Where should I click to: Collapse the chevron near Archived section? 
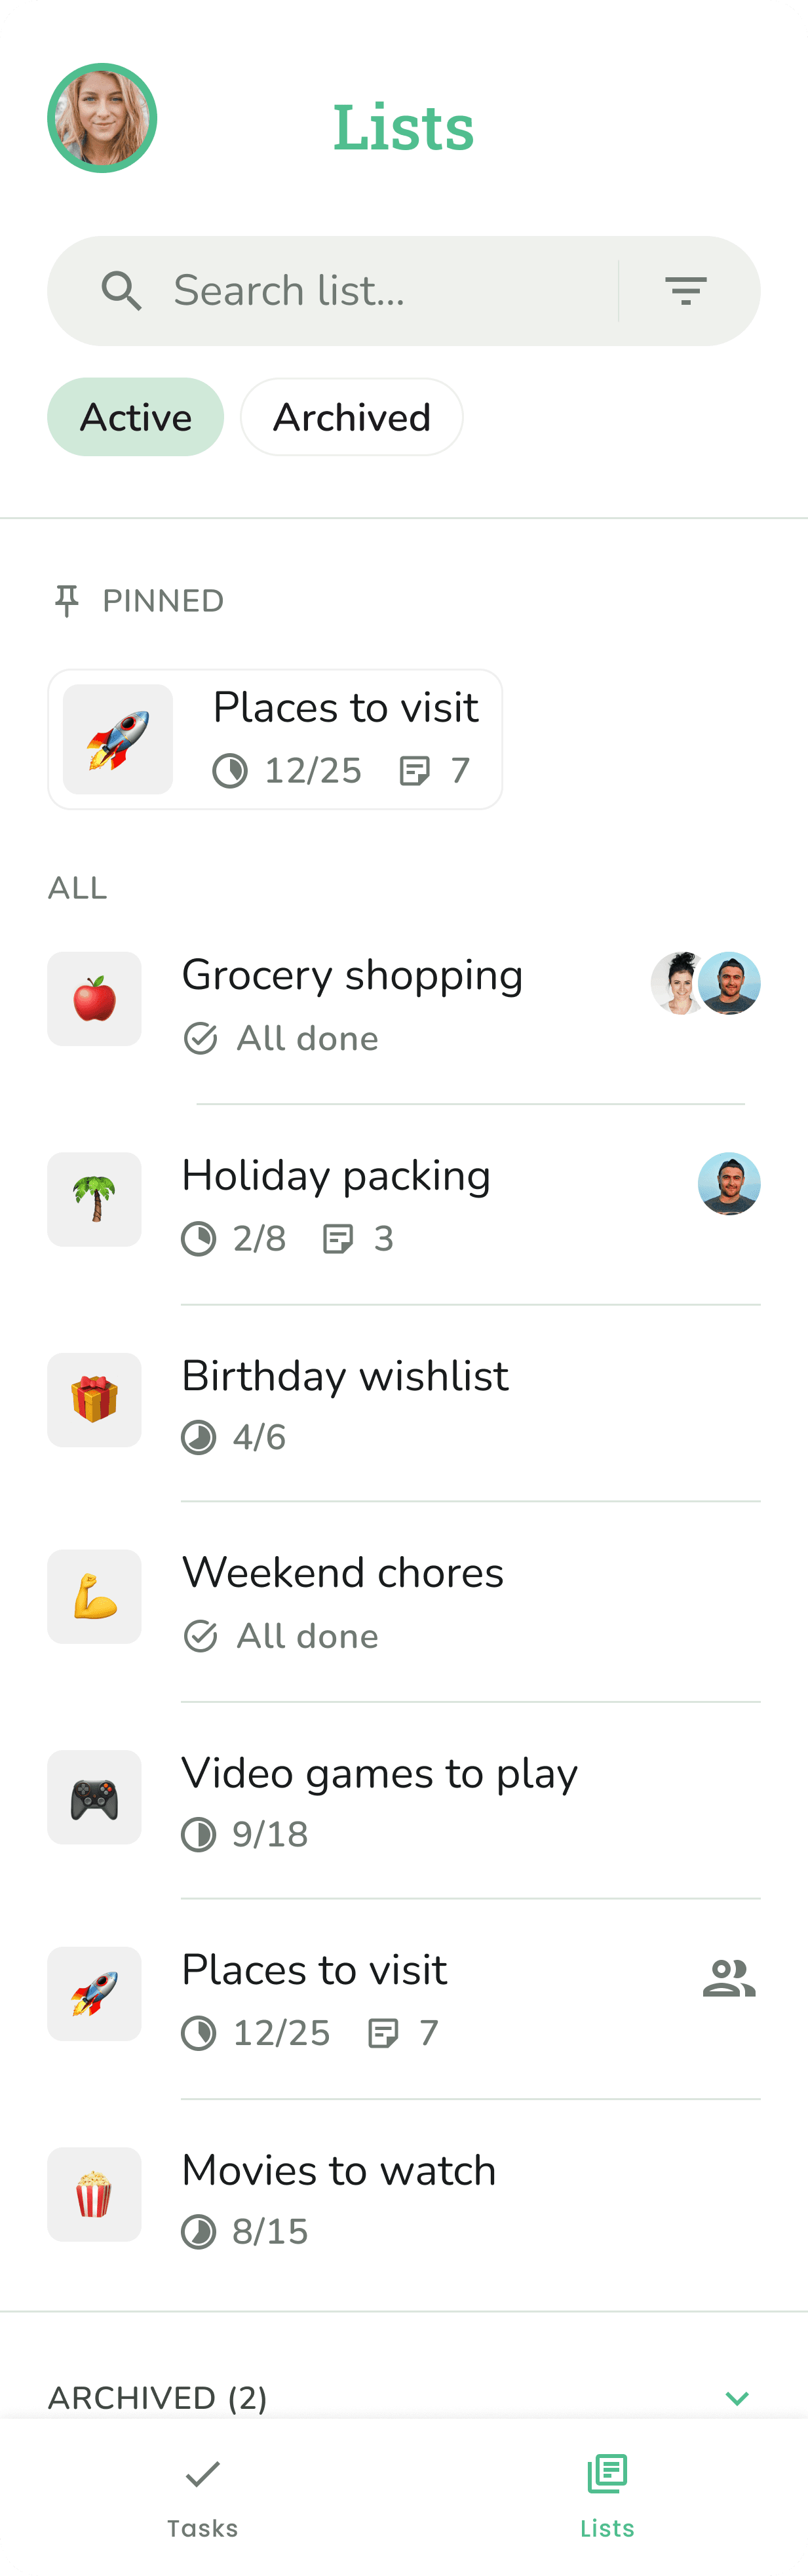tap(738, 2398)
